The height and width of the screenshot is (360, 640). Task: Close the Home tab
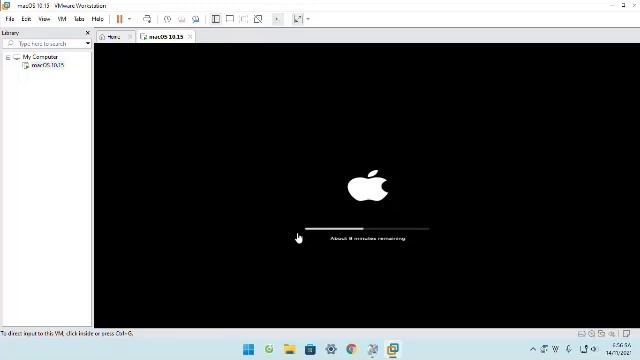(x=130, y=37)
